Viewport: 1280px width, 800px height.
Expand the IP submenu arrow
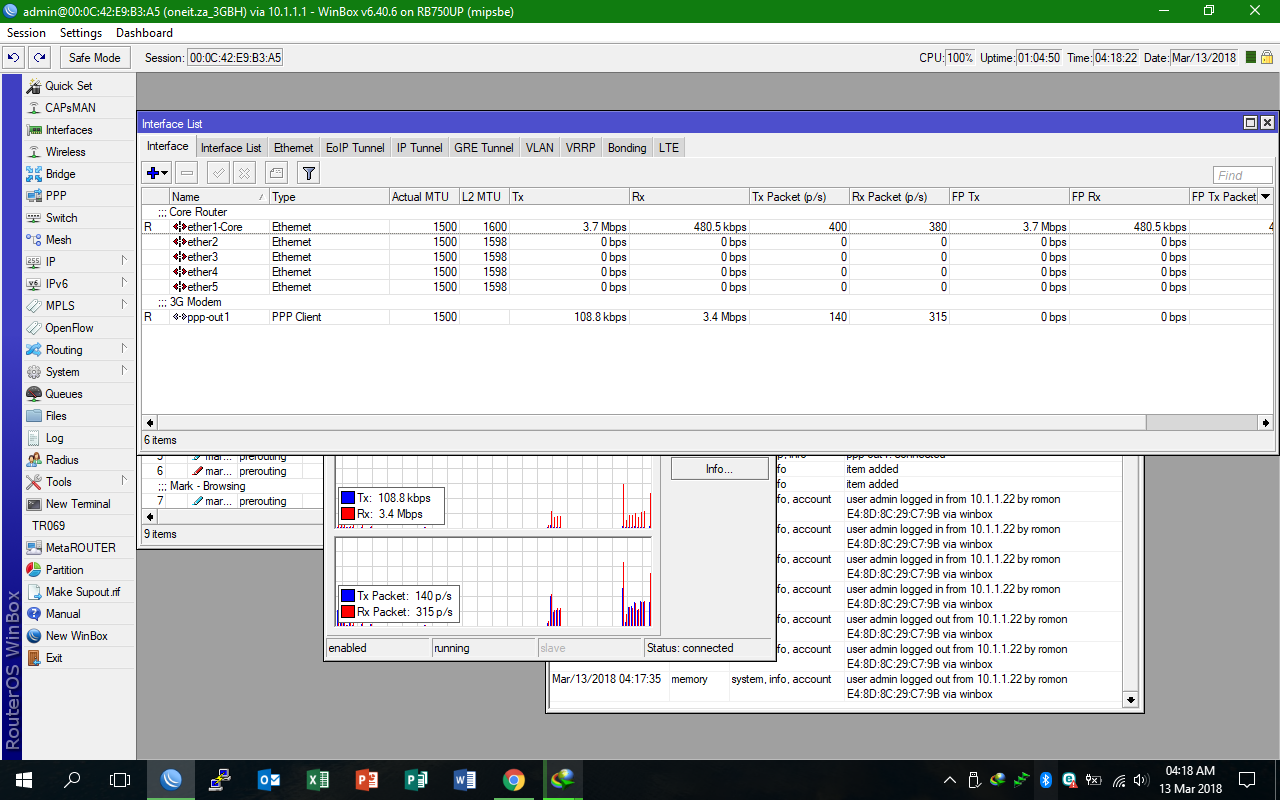124,262
